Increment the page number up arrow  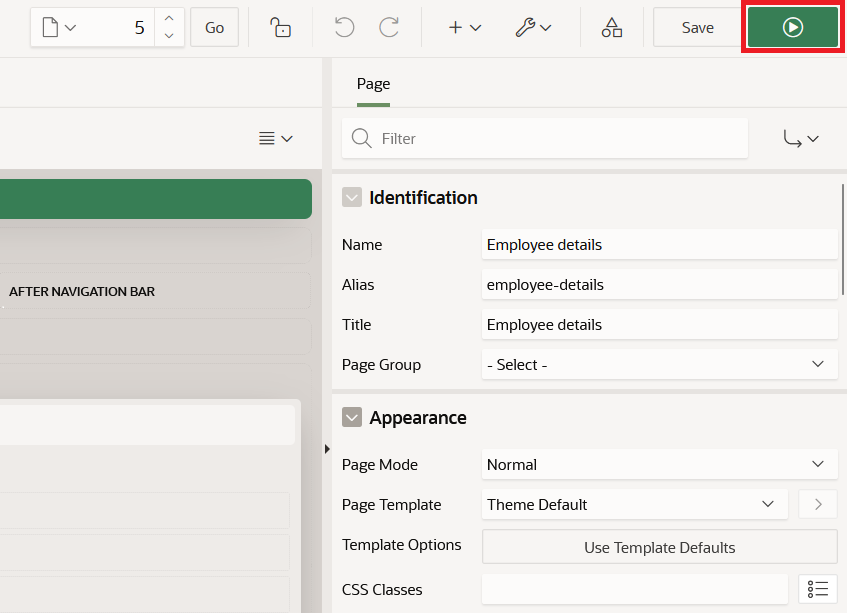pos(169,18)
